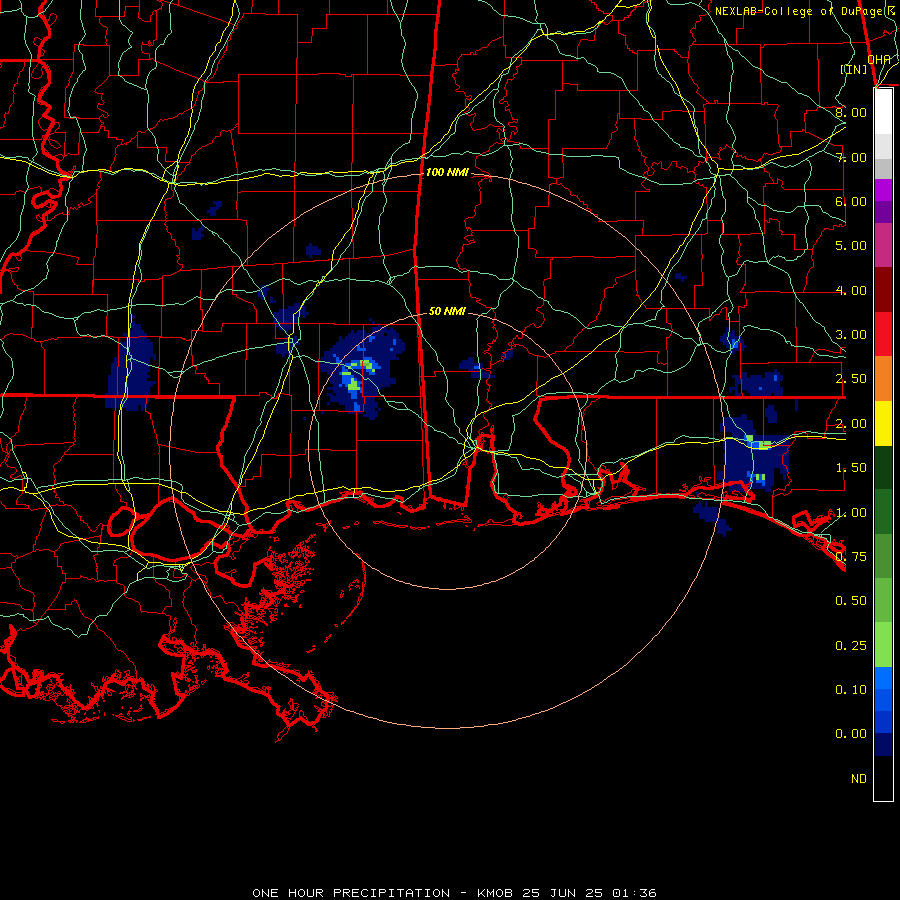
Task: Click the ND legend label
Action: coord(859,779)
